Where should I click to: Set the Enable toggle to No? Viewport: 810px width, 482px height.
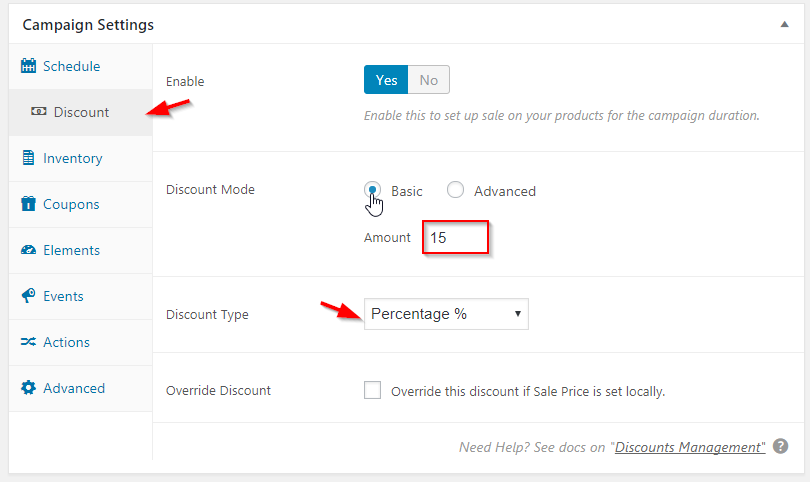pos(429,80)
